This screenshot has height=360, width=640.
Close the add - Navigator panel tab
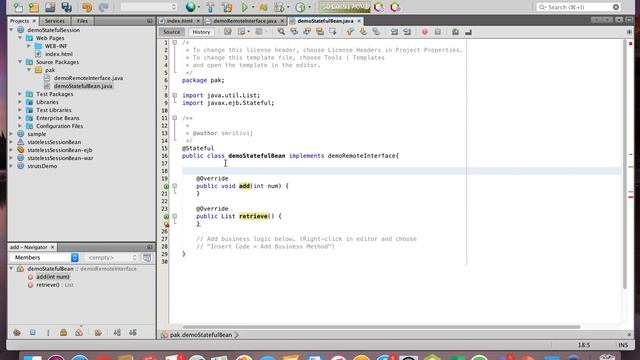[x=52, y=247]
